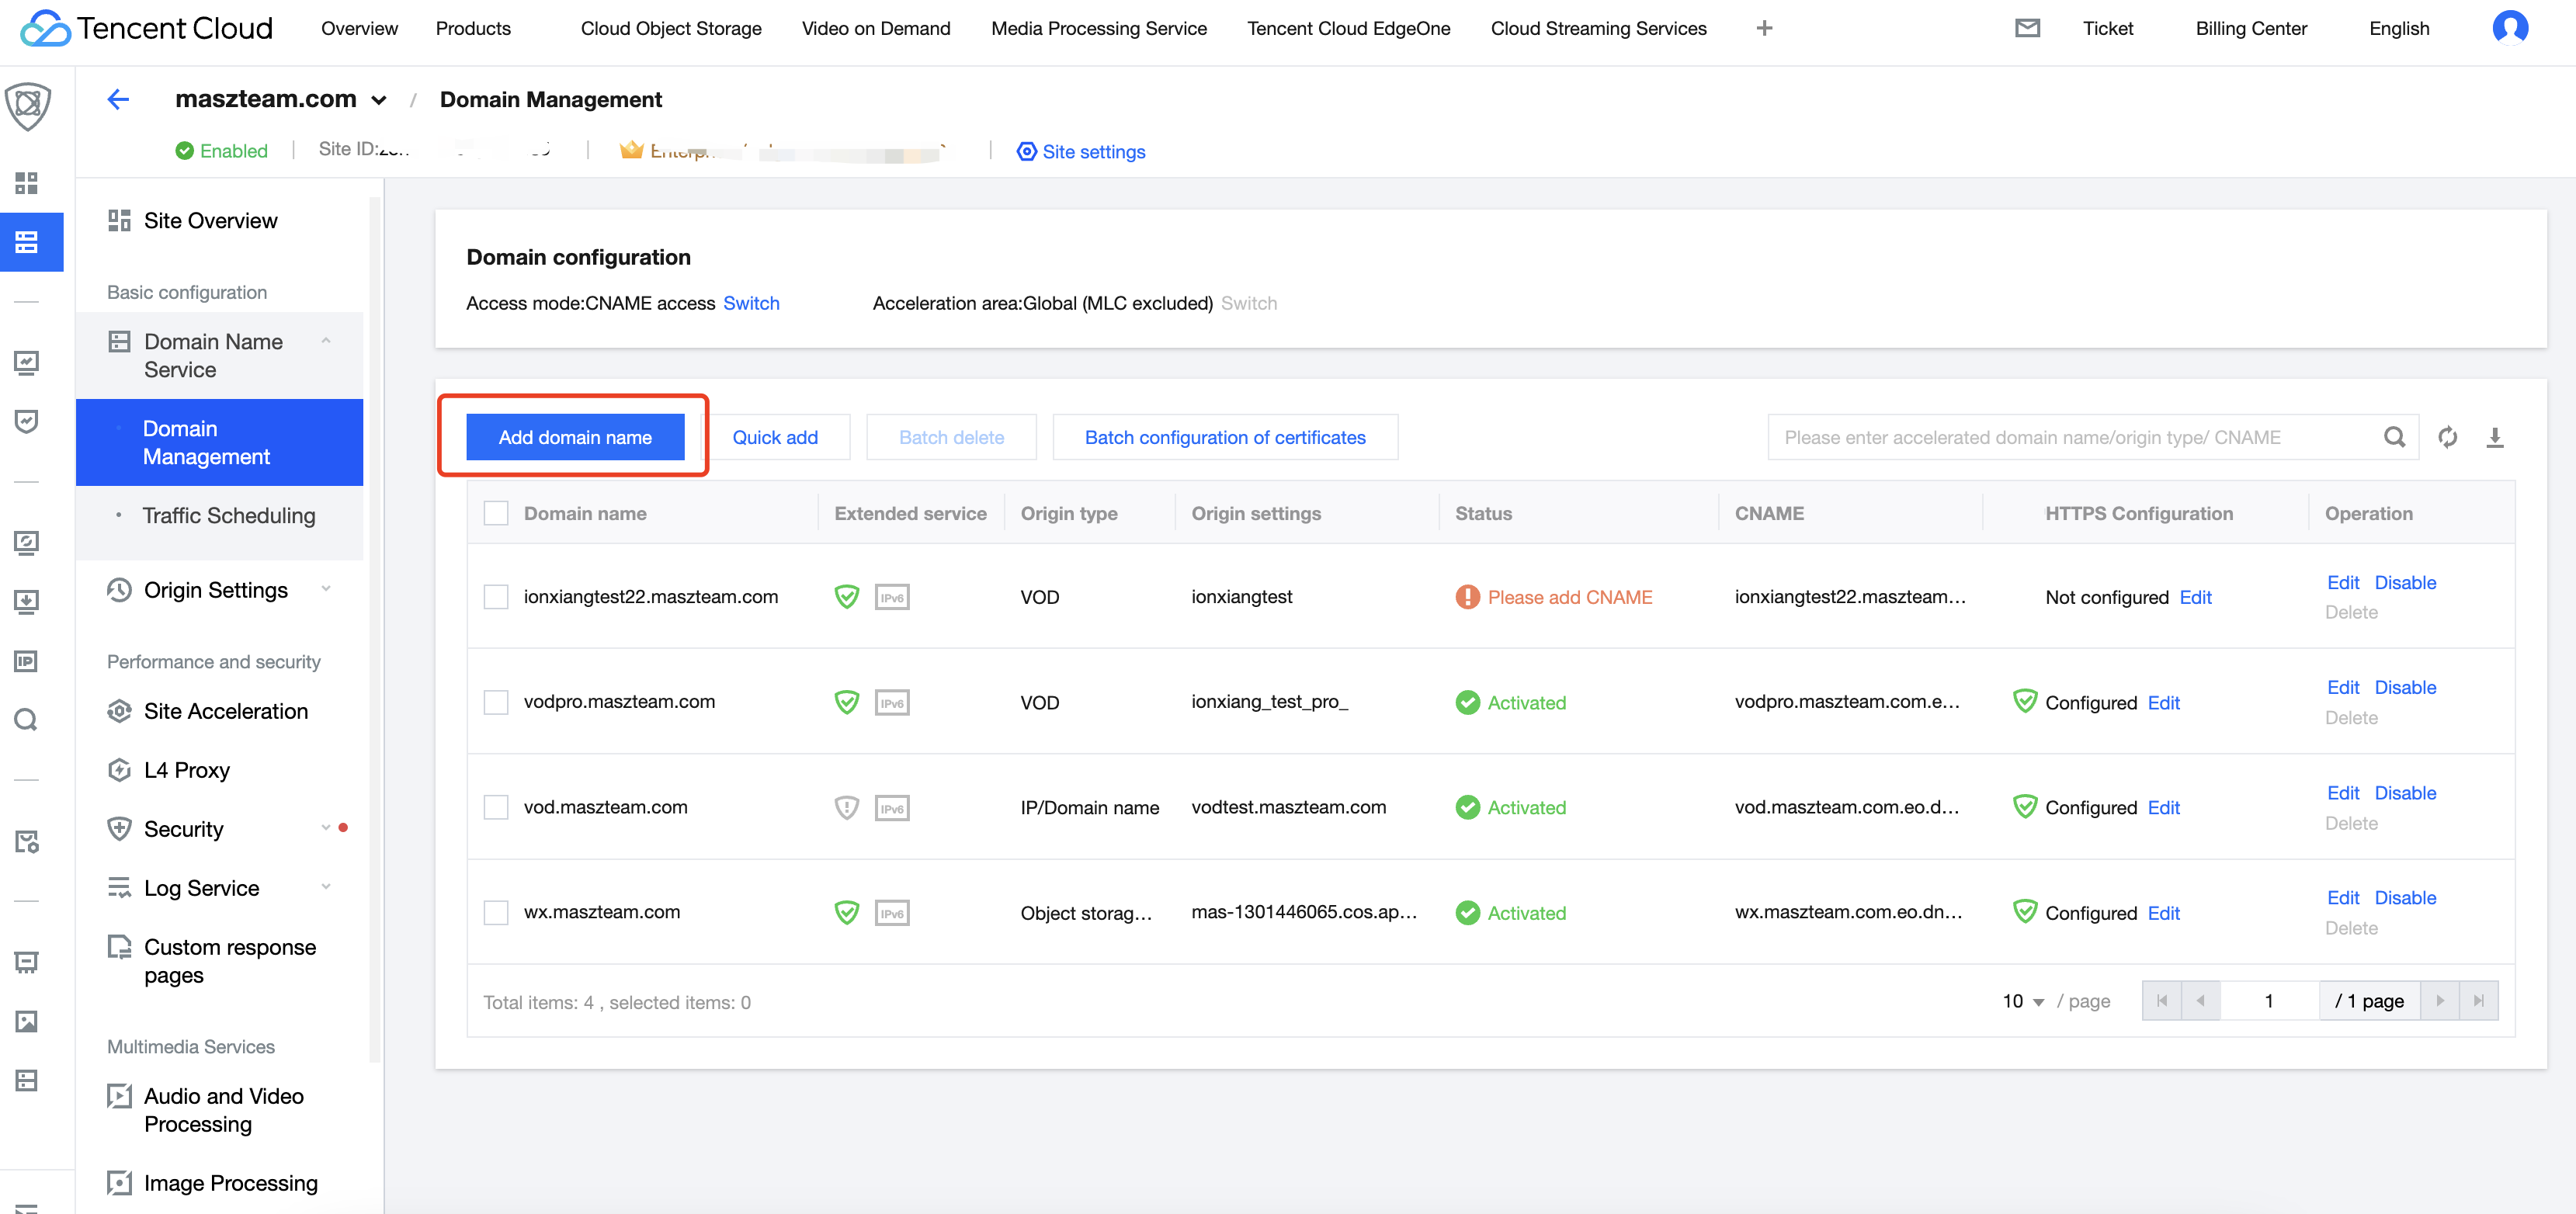Click the search magnifier icon
The width and height of the screenshot is (2576, 1214).
(x=2394, y=437)
